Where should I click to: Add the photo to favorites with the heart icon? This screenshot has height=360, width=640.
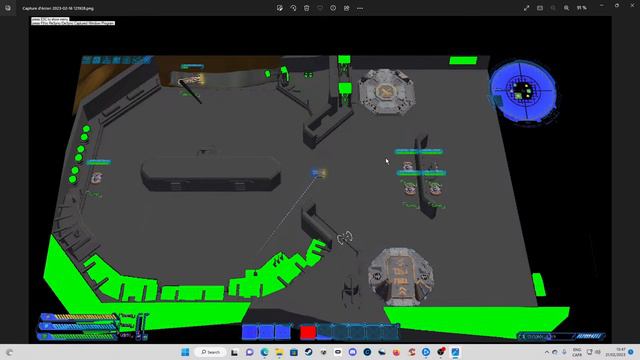(x=320, y=8)
